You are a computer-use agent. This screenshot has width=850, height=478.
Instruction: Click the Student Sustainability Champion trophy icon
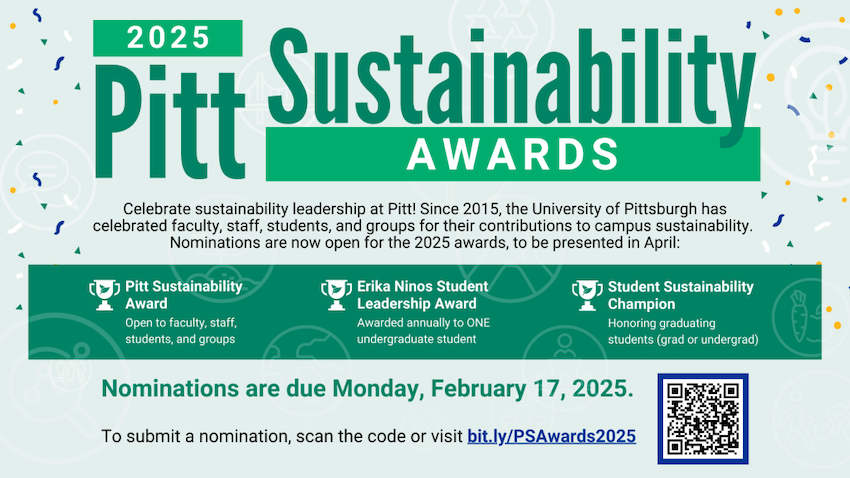click(x=588, y=293)
